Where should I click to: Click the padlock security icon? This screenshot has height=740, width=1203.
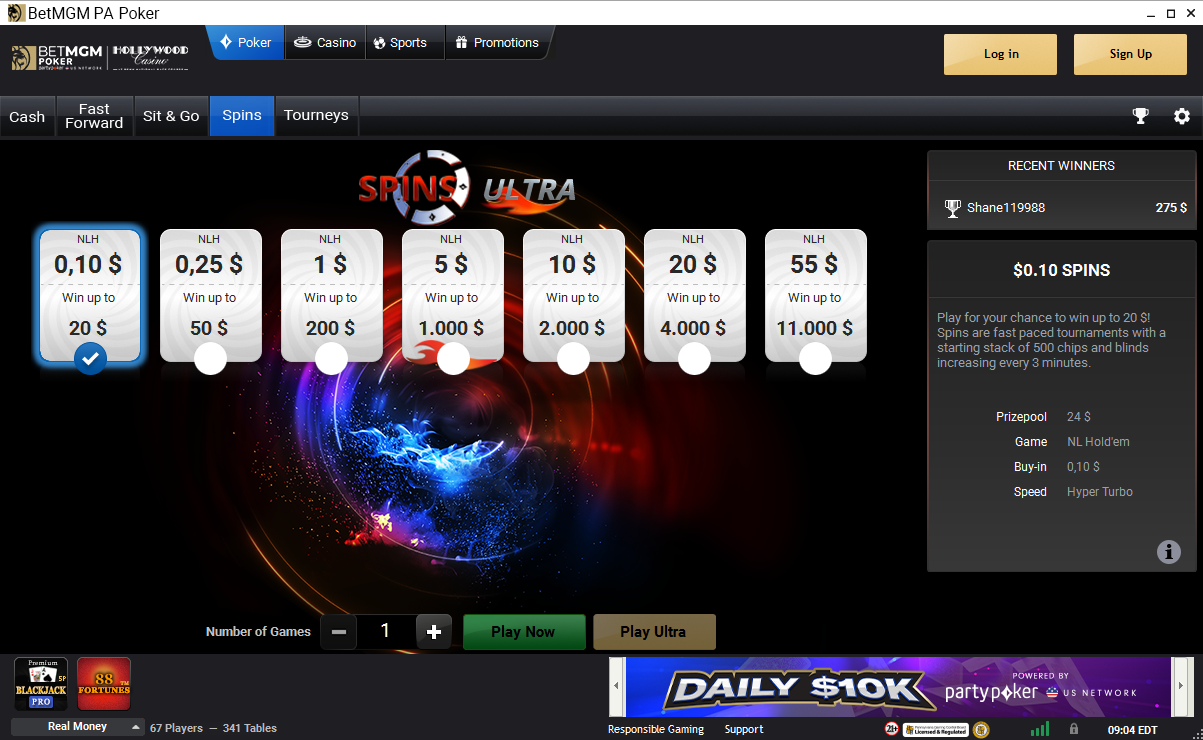click(x=1074, y=729)
